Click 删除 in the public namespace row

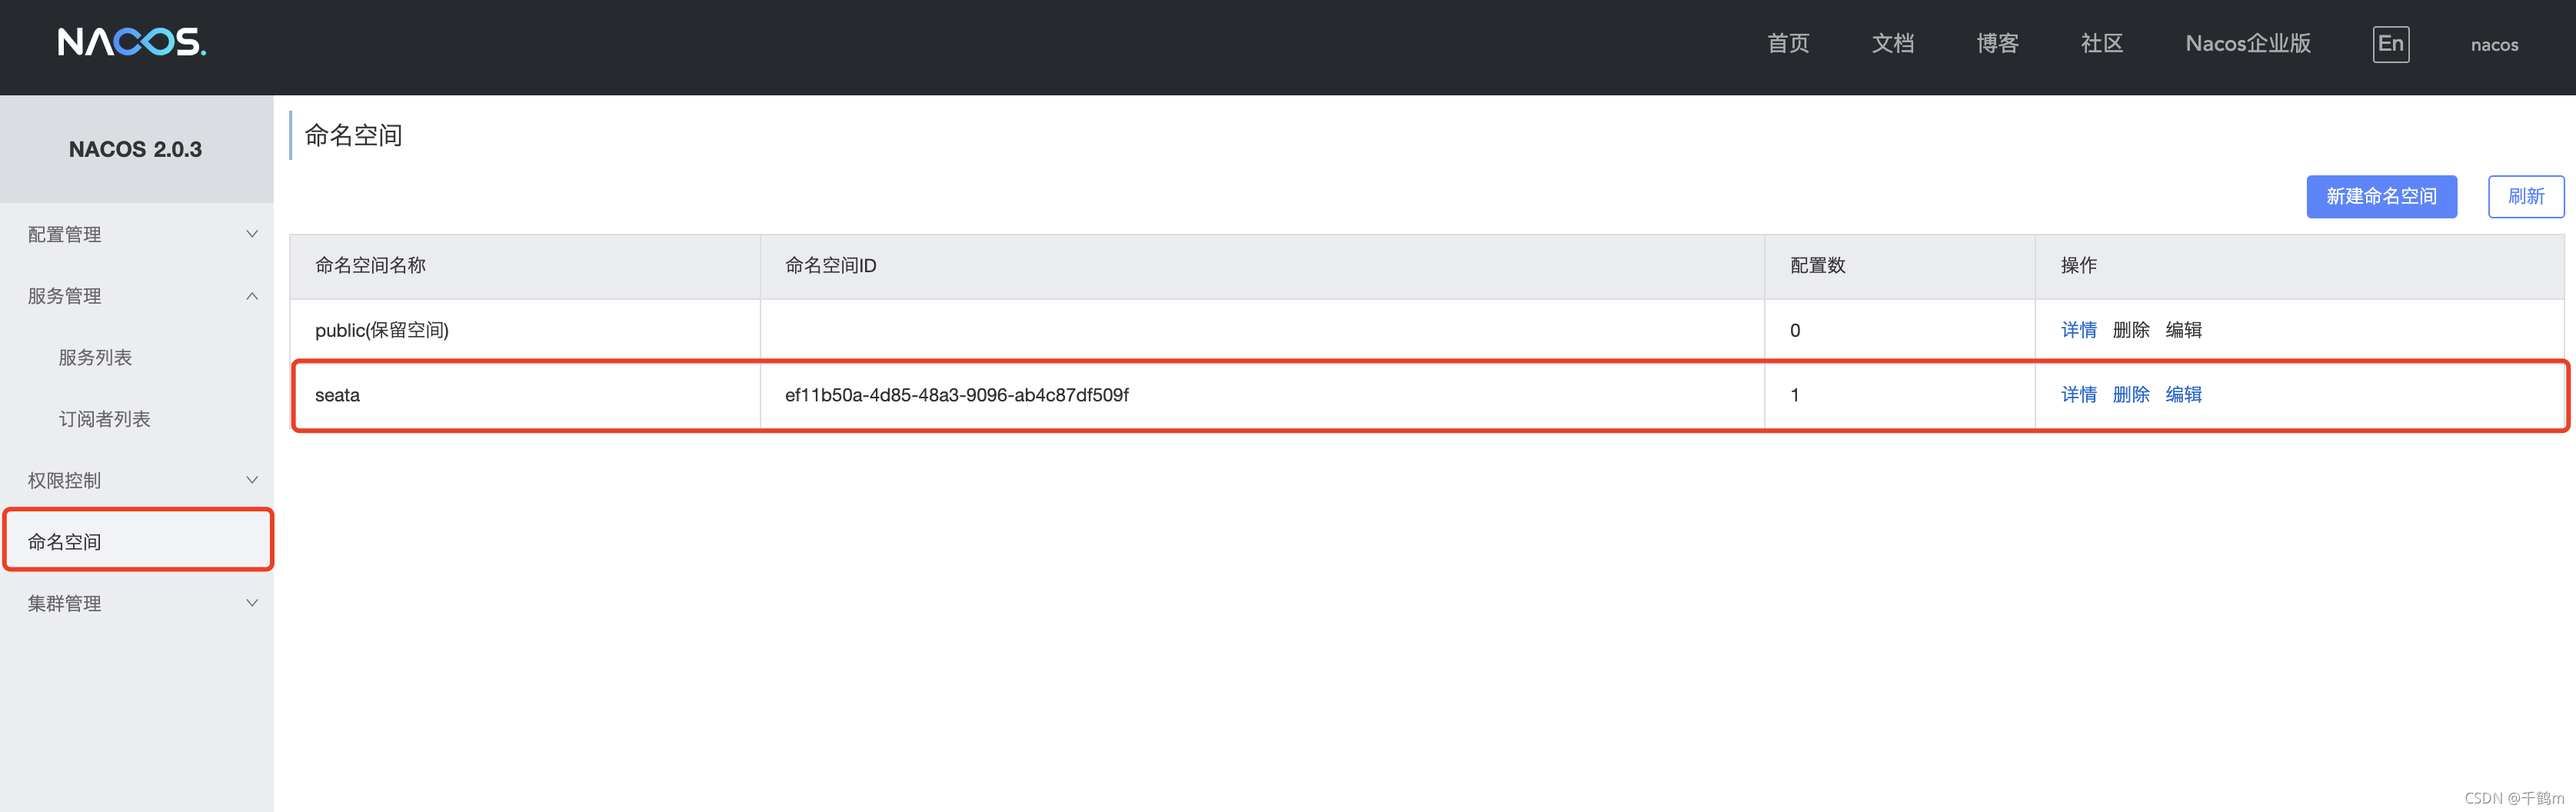[2131, 330]
